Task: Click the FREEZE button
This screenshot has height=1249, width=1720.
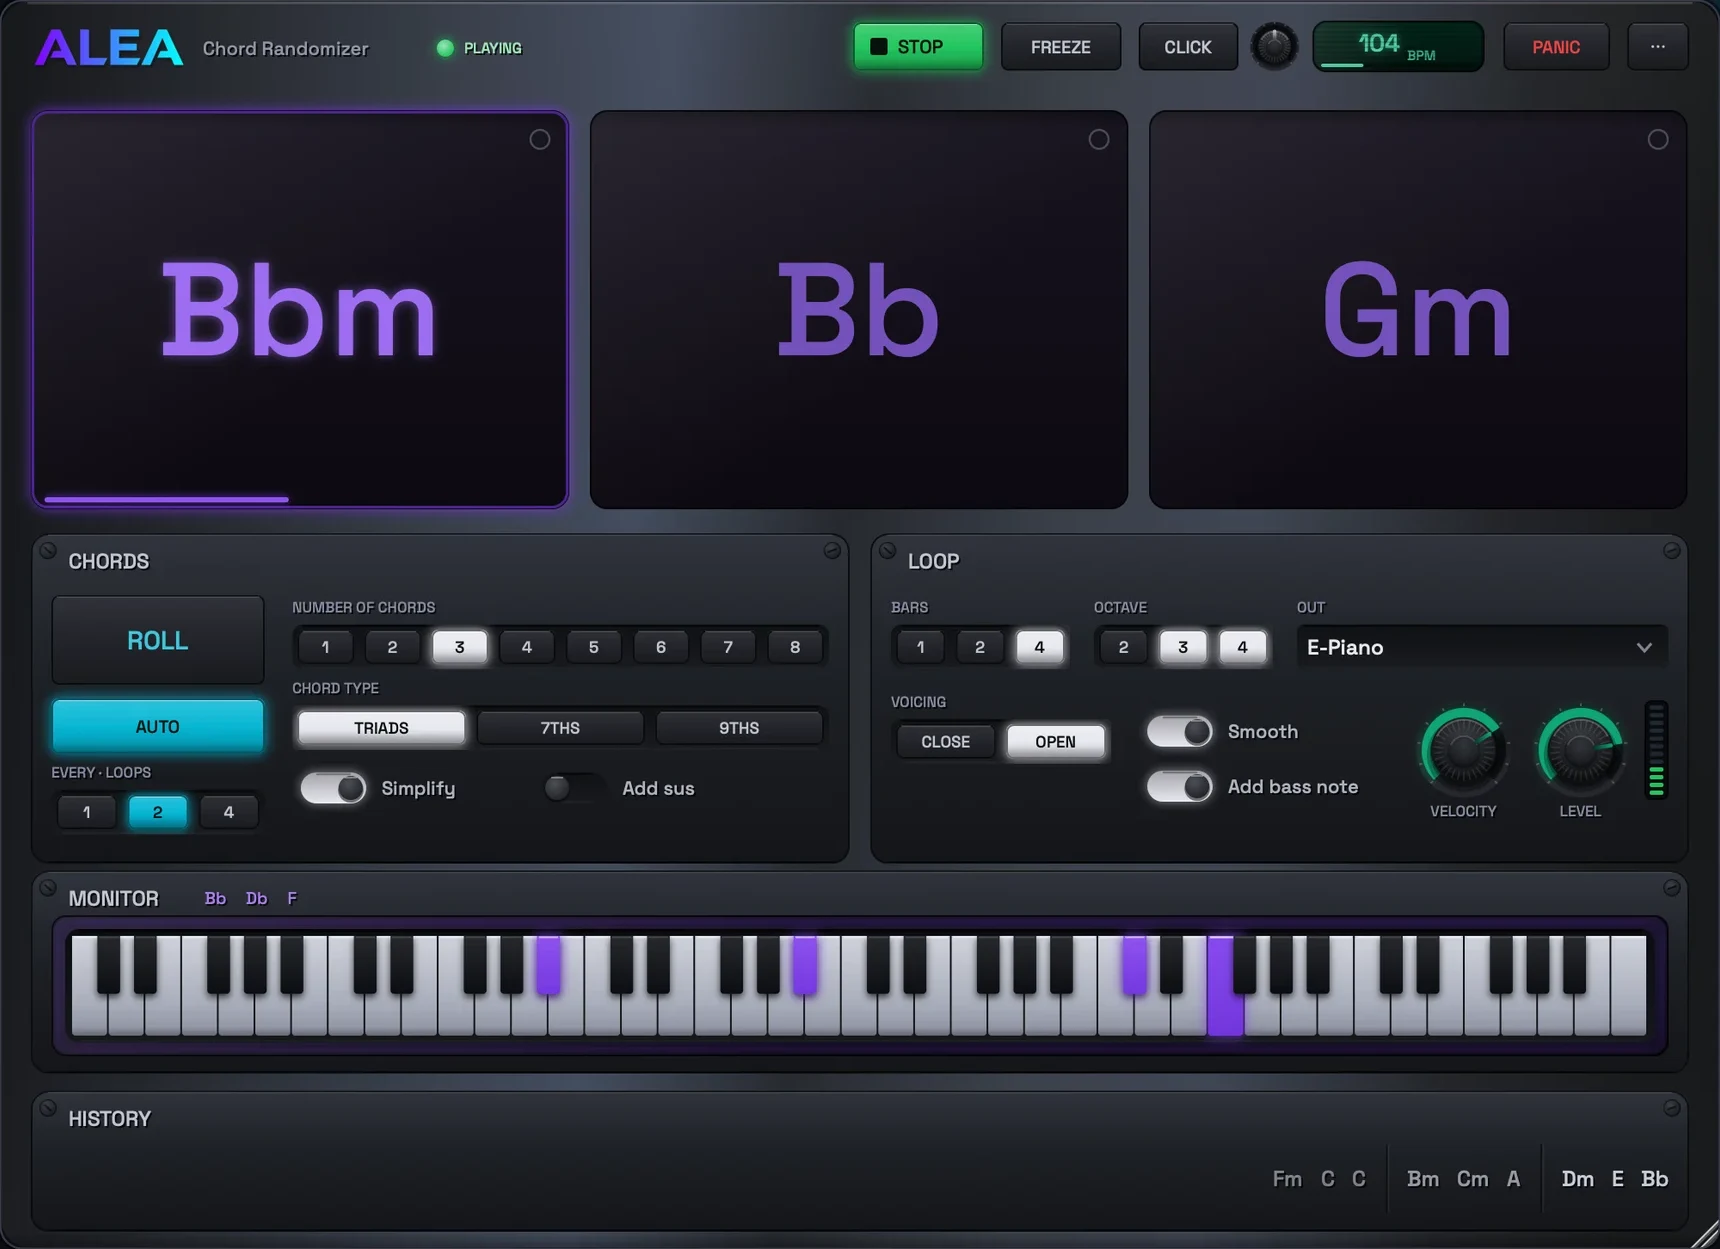Action: tap(1060, 47)
